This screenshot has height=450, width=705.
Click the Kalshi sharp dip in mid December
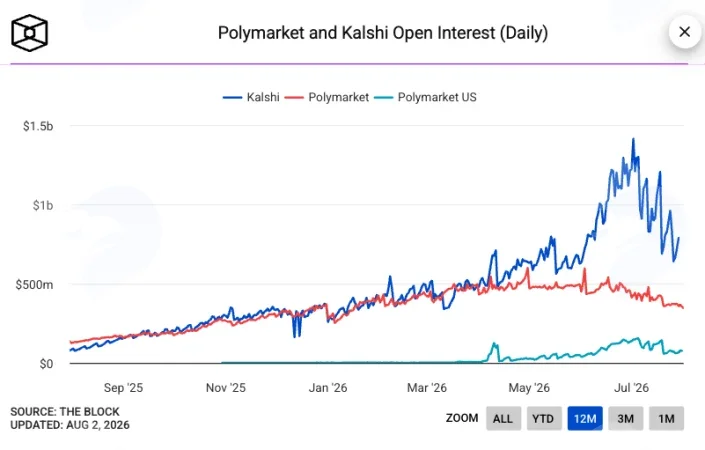tap(297, 330)
